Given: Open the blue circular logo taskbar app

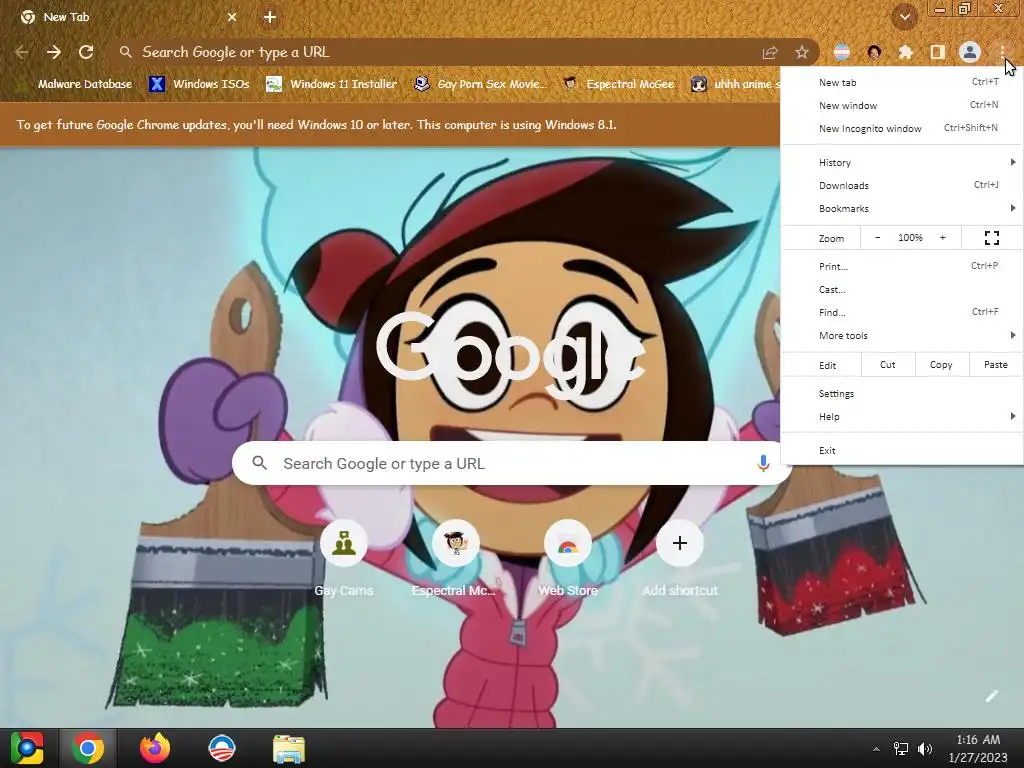Looking at the screenshot, I should [222, 748].
